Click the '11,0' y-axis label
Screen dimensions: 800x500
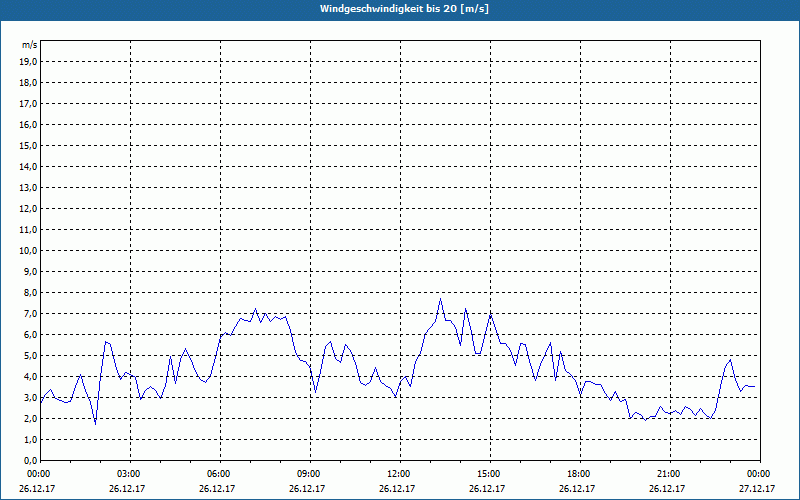28,230
